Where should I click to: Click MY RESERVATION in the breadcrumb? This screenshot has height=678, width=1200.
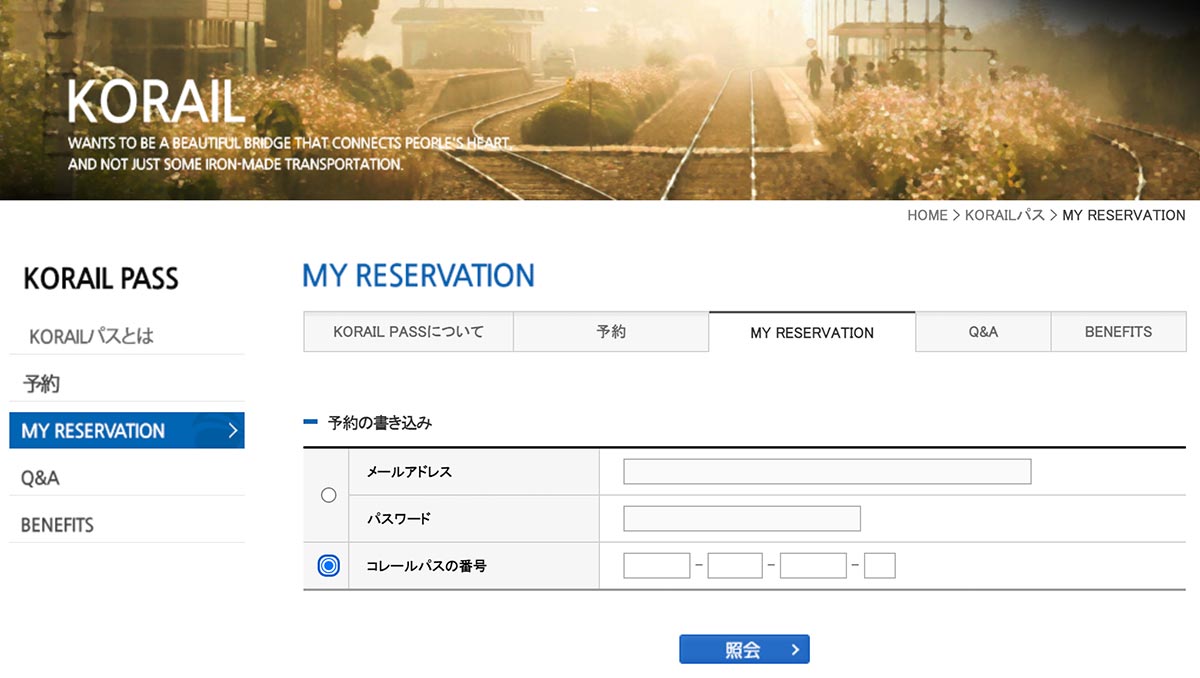point(1124,215)
